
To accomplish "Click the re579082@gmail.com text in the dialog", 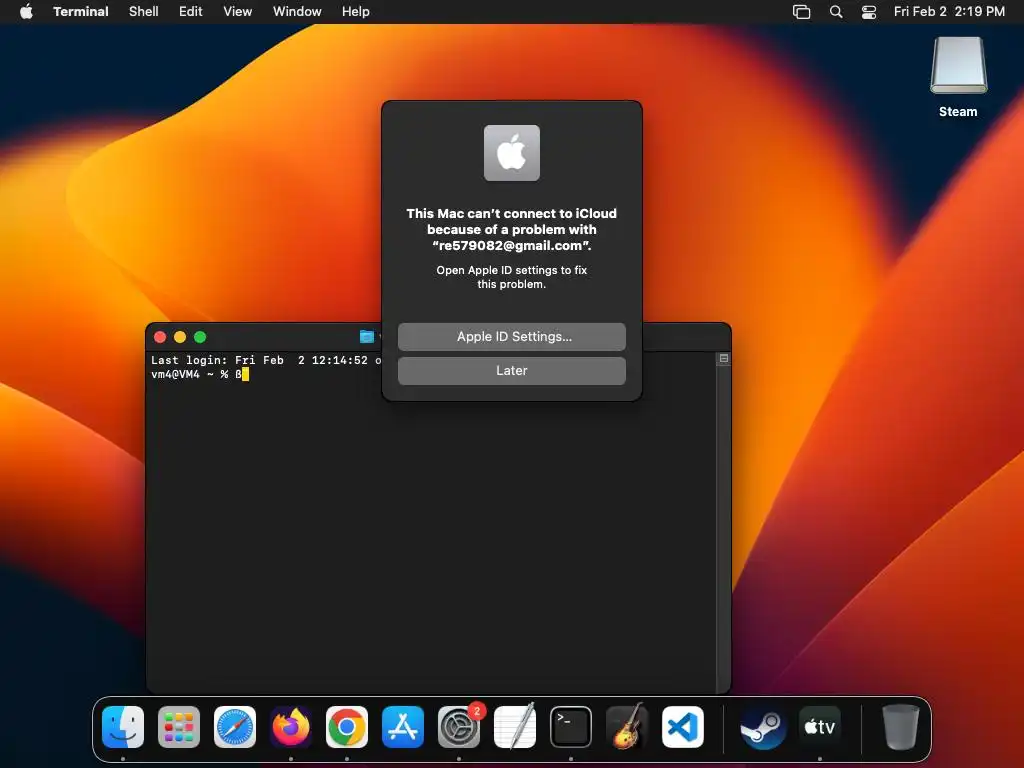I will (511, 246).
